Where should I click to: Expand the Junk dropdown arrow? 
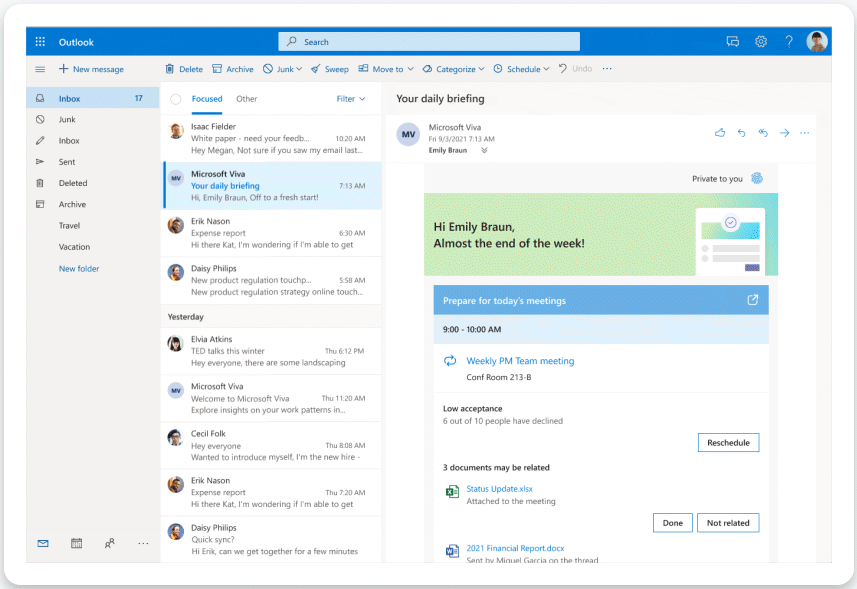point(298,69)
